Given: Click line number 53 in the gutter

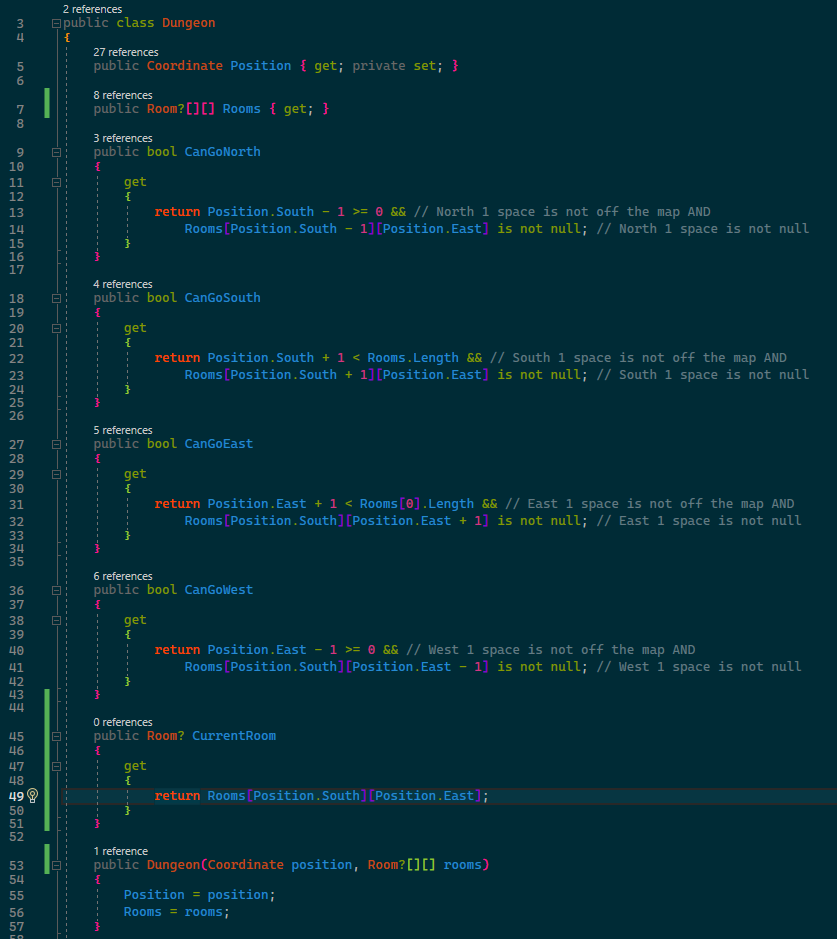Looking at the screenshot, I should pos(16,866).
